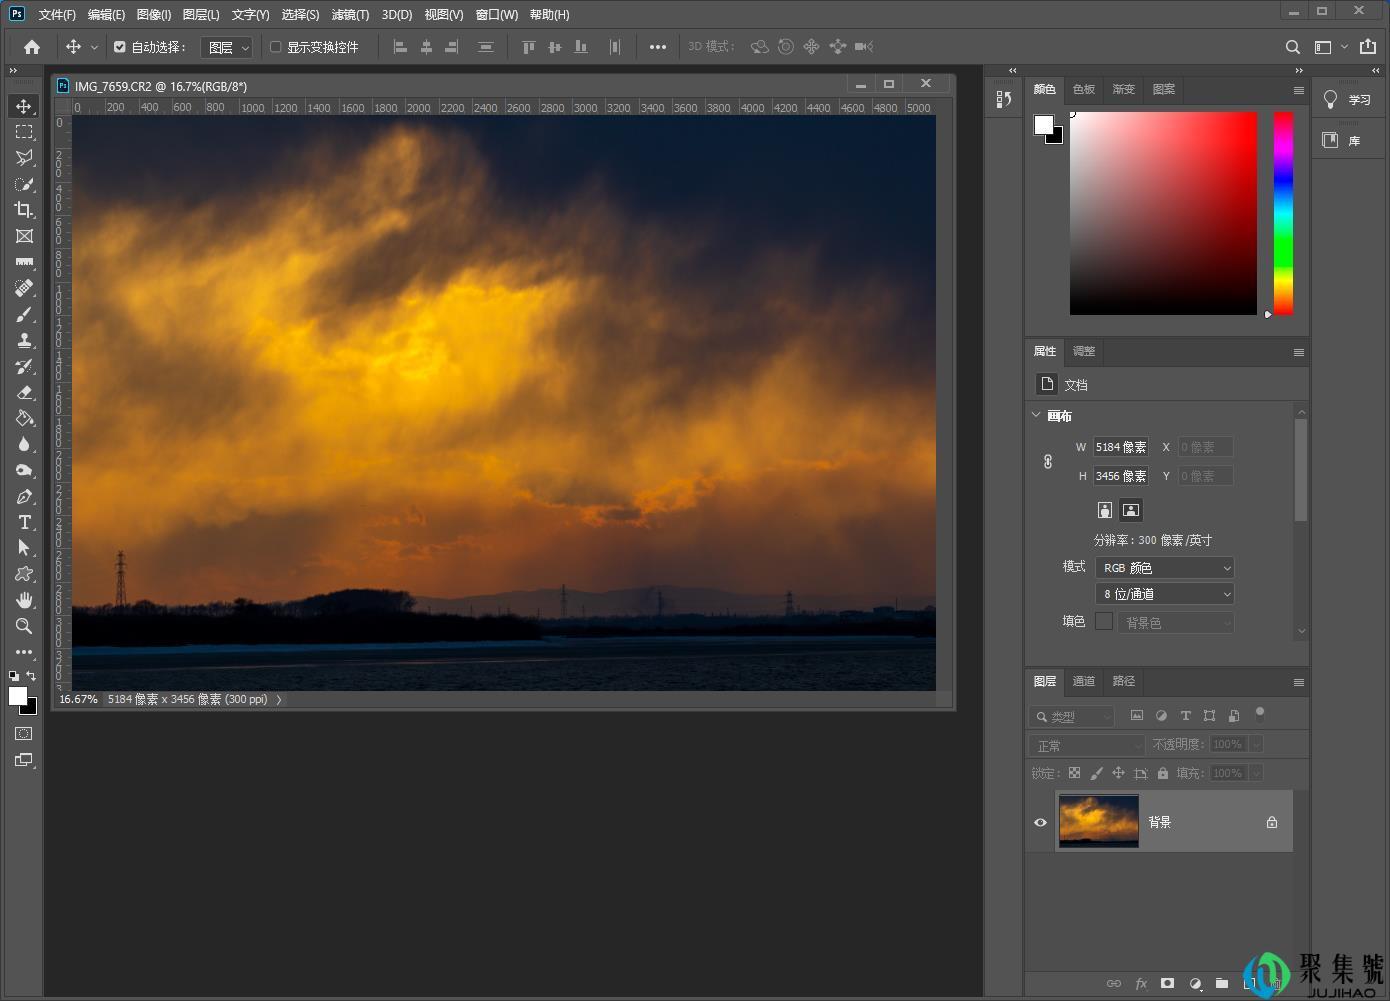Image resolution: width=1390 pixels, height=1001 pixels.
Task: Open the 位/通道 bit depth dropdown
Action: pyautogui.click(x=1164, y=593)
